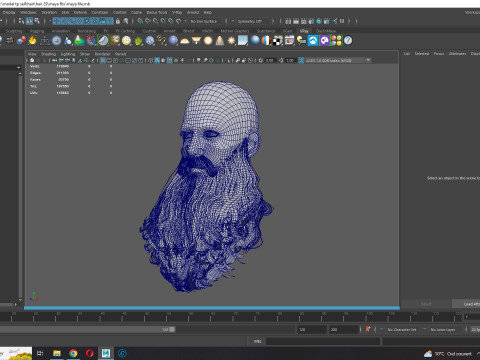Click the auto keyframe icon in range bar

pyautogui.click(x=368, y=329)
